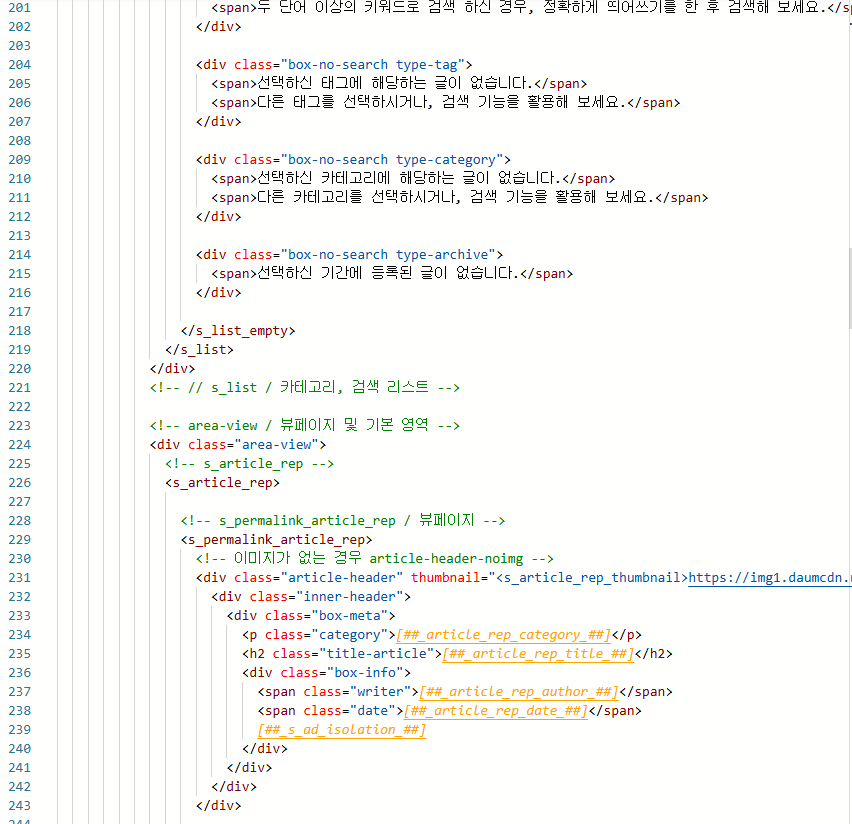Click text "선택하신 카테고리에 해당하는 글이 없습니다."
The image size is (852, 824).
pos(410,178)
